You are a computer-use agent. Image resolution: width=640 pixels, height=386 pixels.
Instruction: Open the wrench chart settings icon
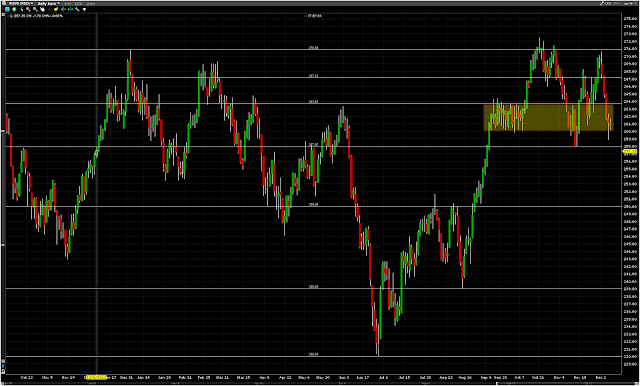pyautogui.click(x=77, y=9)
